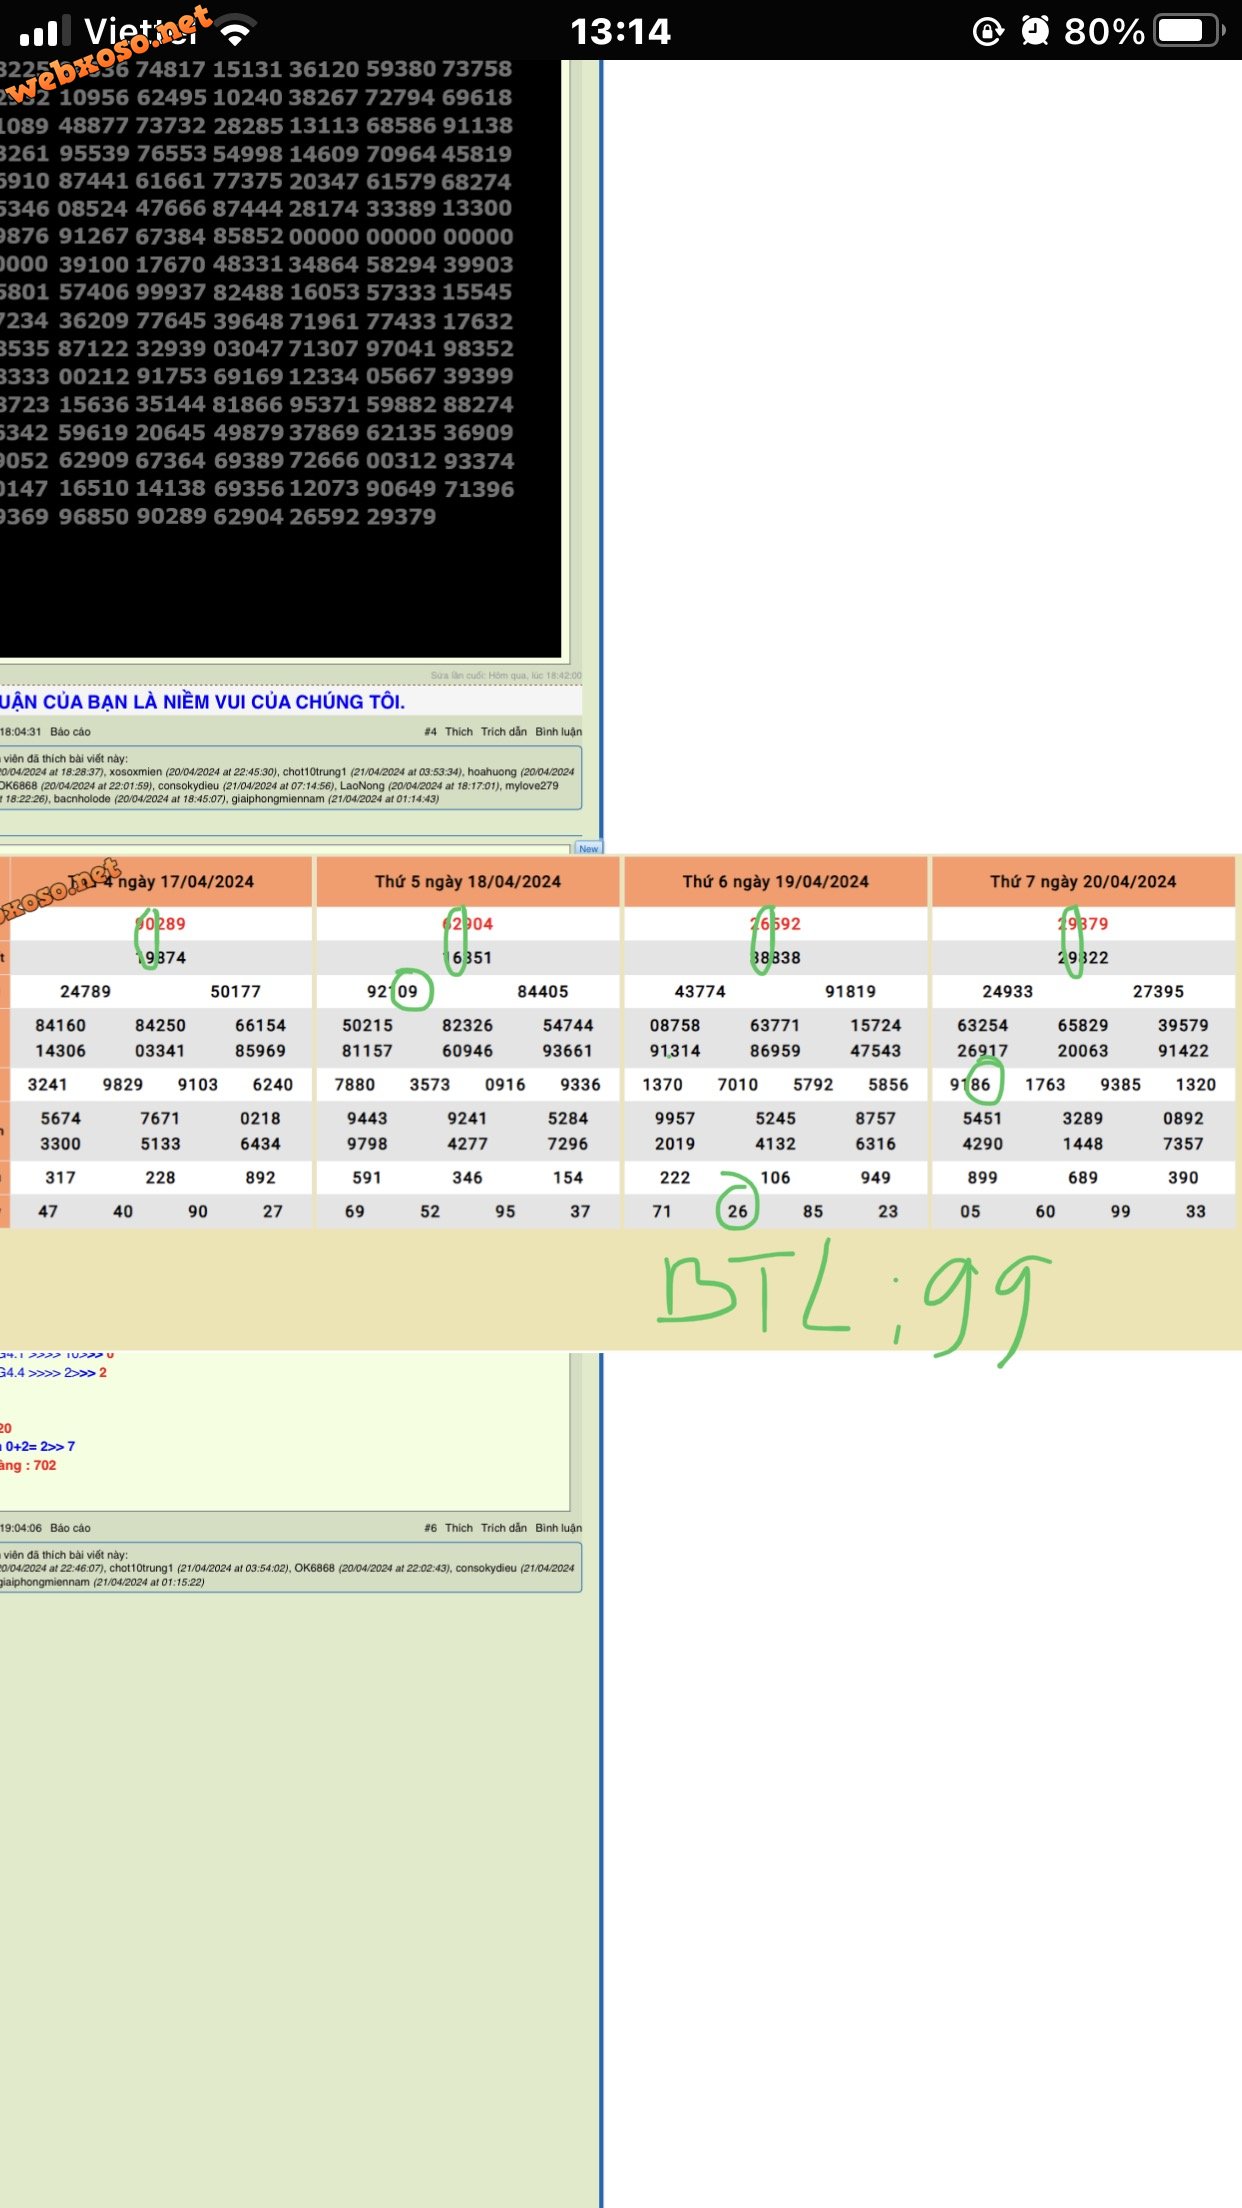1242x2208 pixels.
Task: Open bacnholode profile in likes list
Action: tap(82, 799)
